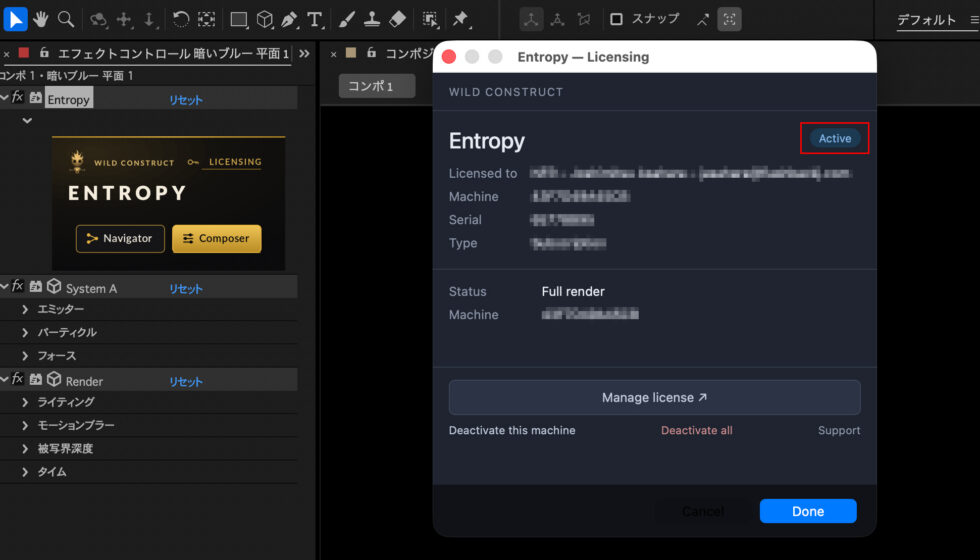Select the Hand tool
980x560 pixels.
tap(41, 19)
